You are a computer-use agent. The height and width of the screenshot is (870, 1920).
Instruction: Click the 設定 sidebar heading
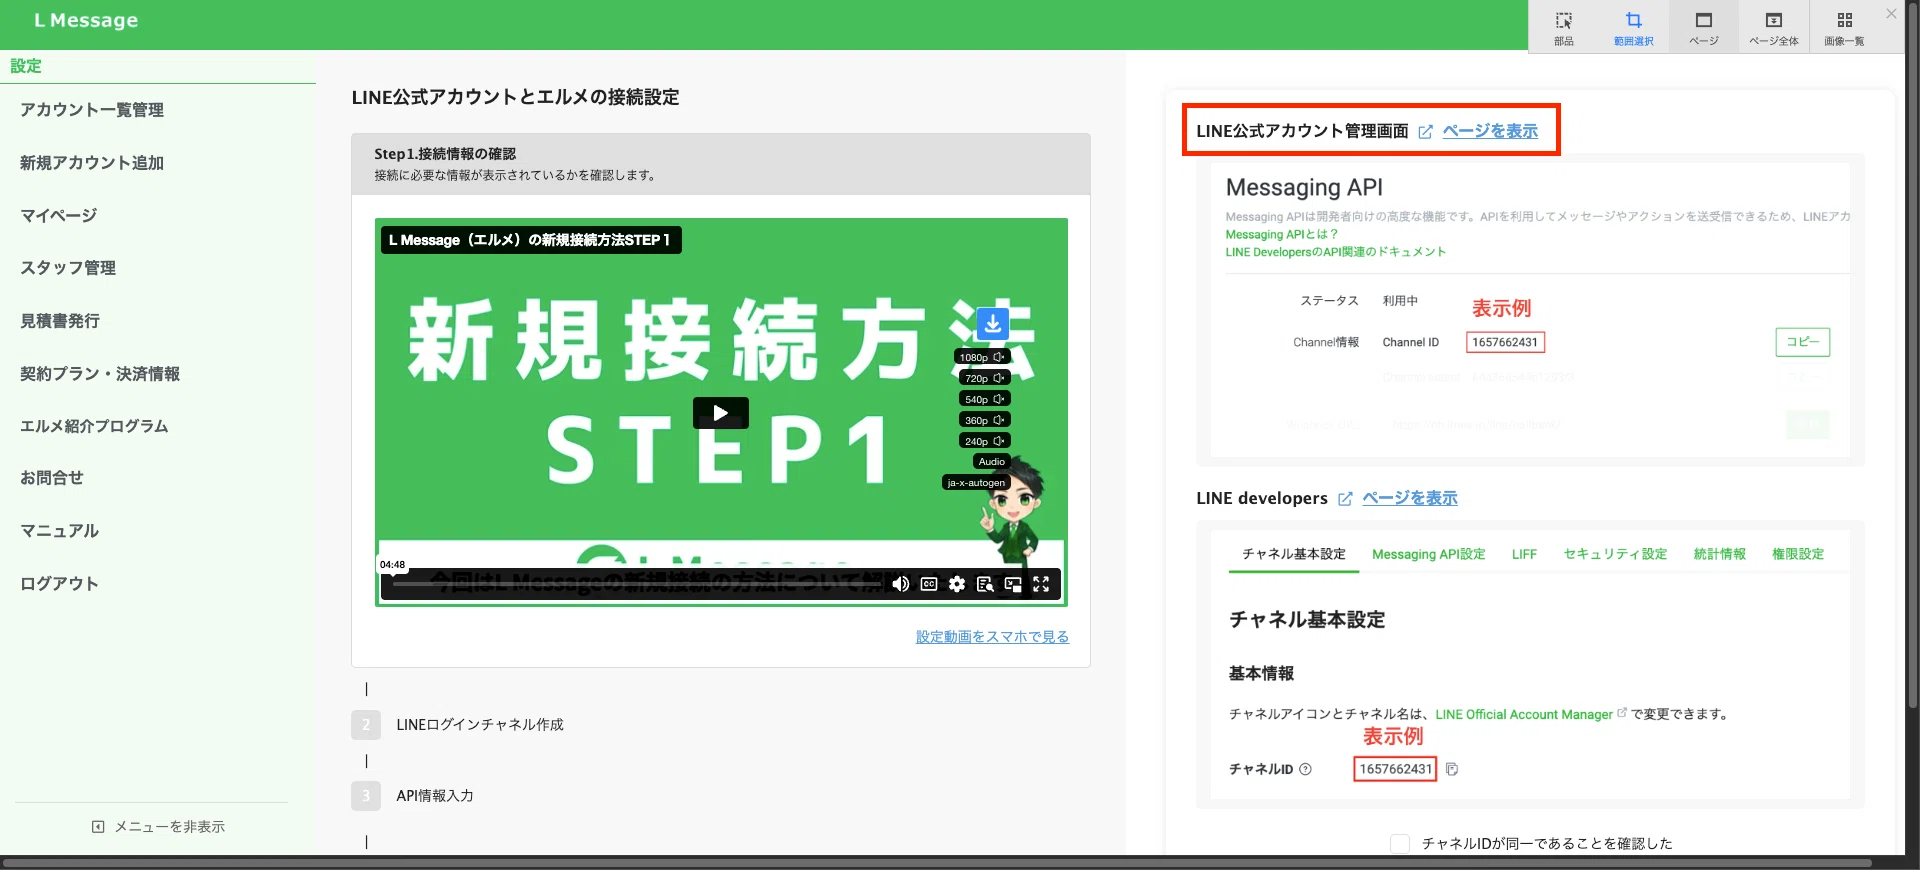tap(26, 66)
